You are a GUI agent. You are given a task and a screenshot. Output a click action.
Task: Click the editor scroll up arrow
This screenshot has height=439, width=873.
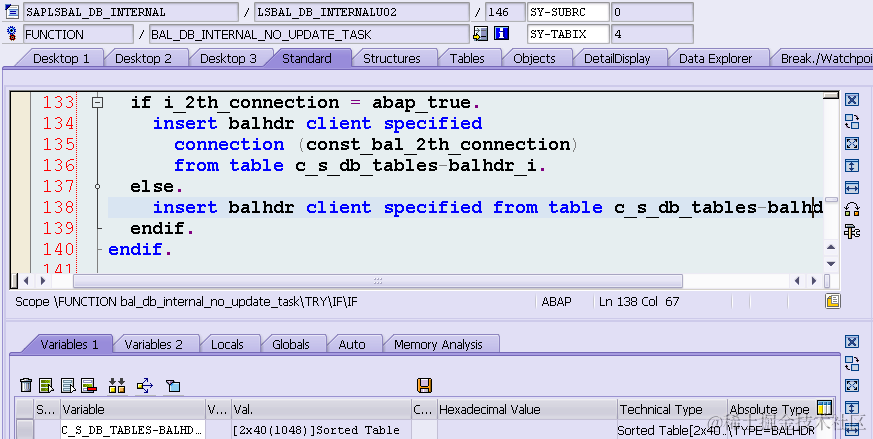831,247
